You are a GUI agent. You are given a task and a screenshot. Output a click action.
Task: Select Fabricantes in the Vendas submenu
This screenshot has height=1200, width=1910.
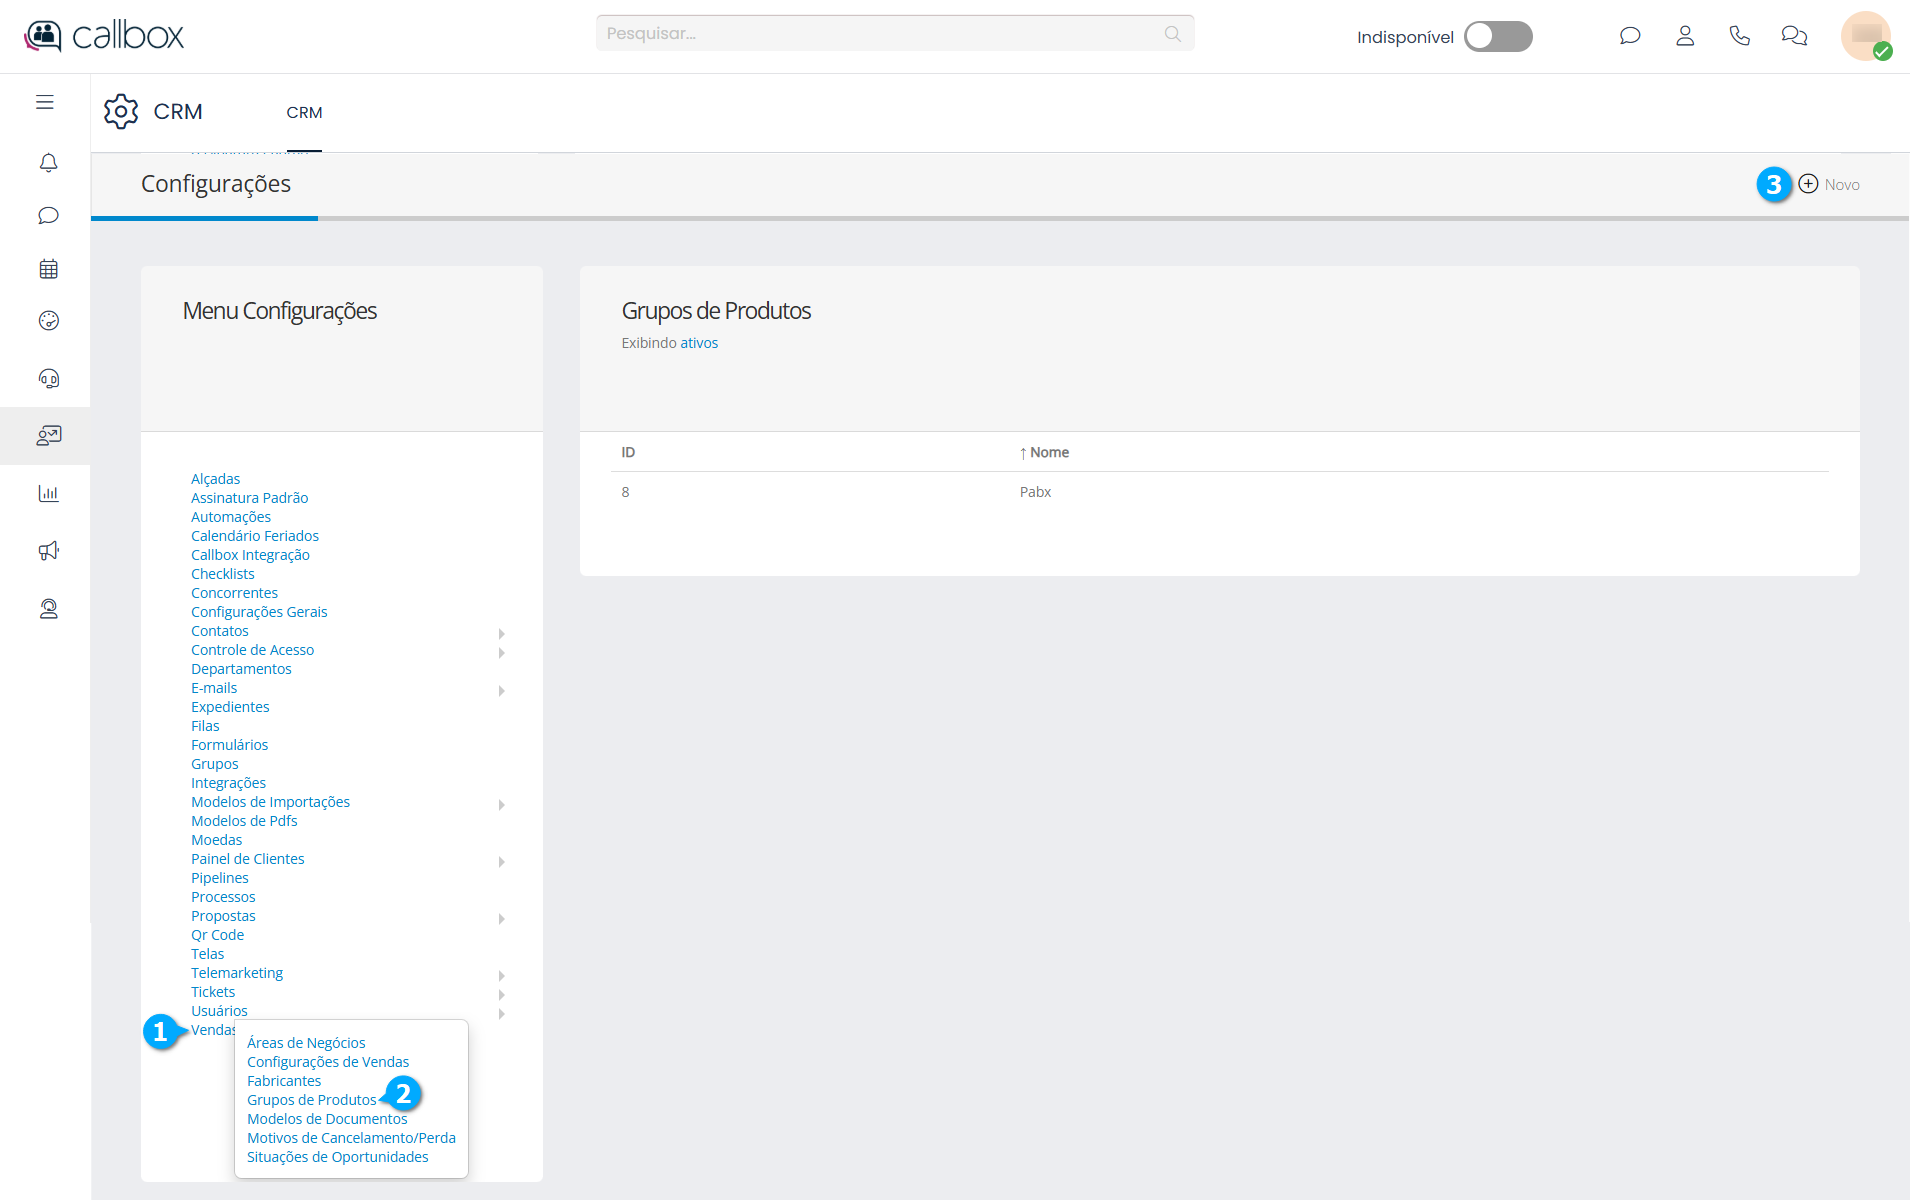(284, 1081)
